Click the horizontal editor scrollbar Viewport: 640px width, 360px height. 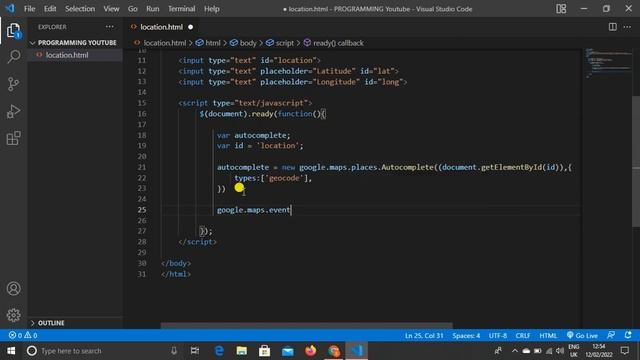point(307,326)
